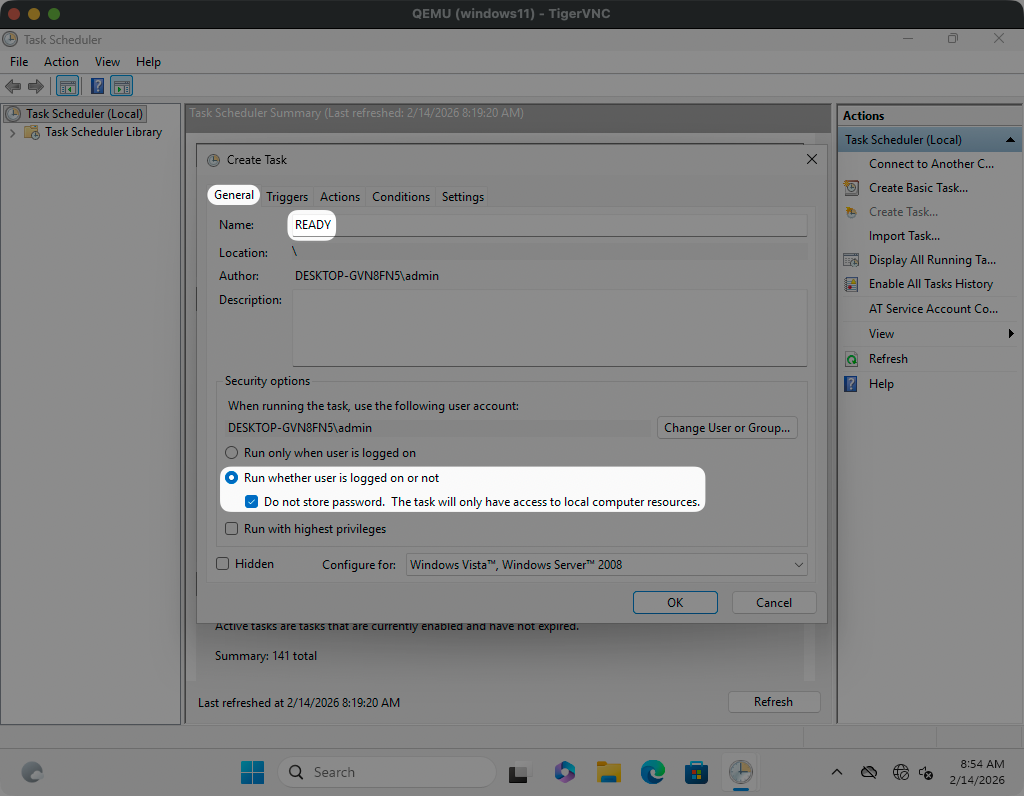Open Microsoft Edge from the taskbar

(x=653, y=772)
